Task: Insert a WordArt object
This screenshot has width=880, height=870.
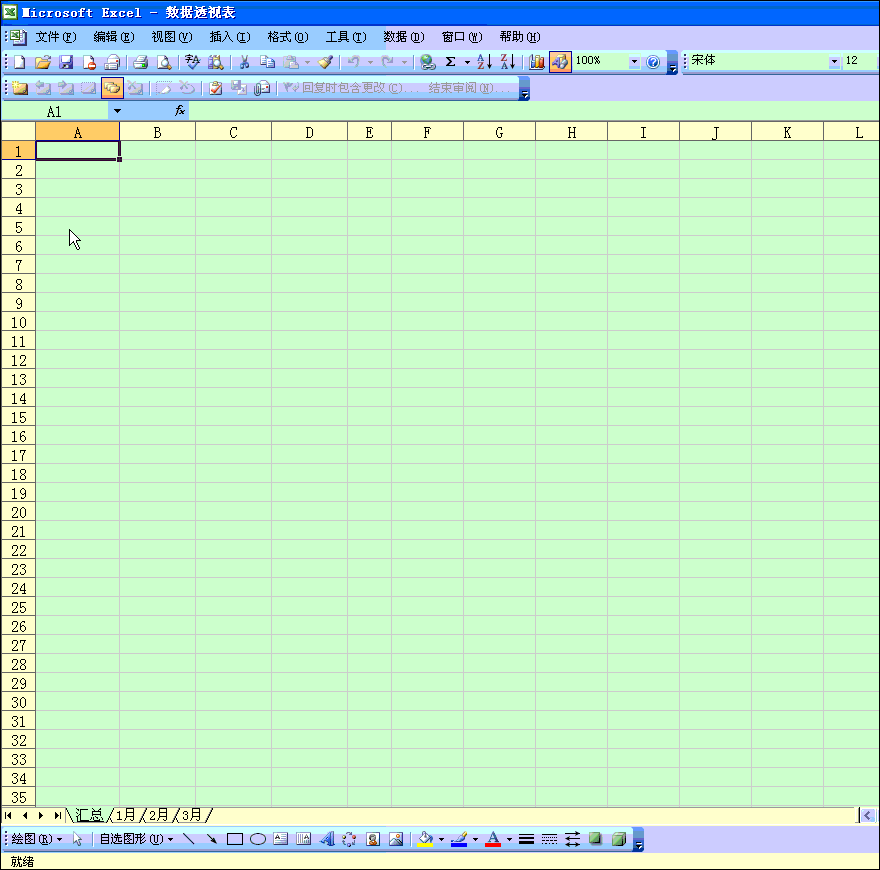Action: click(326, 839)
